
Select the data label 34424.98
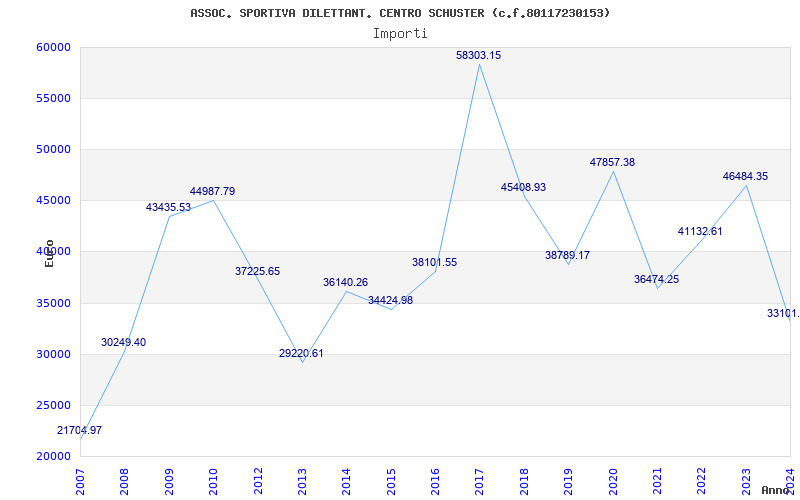[x=390, y=300]
